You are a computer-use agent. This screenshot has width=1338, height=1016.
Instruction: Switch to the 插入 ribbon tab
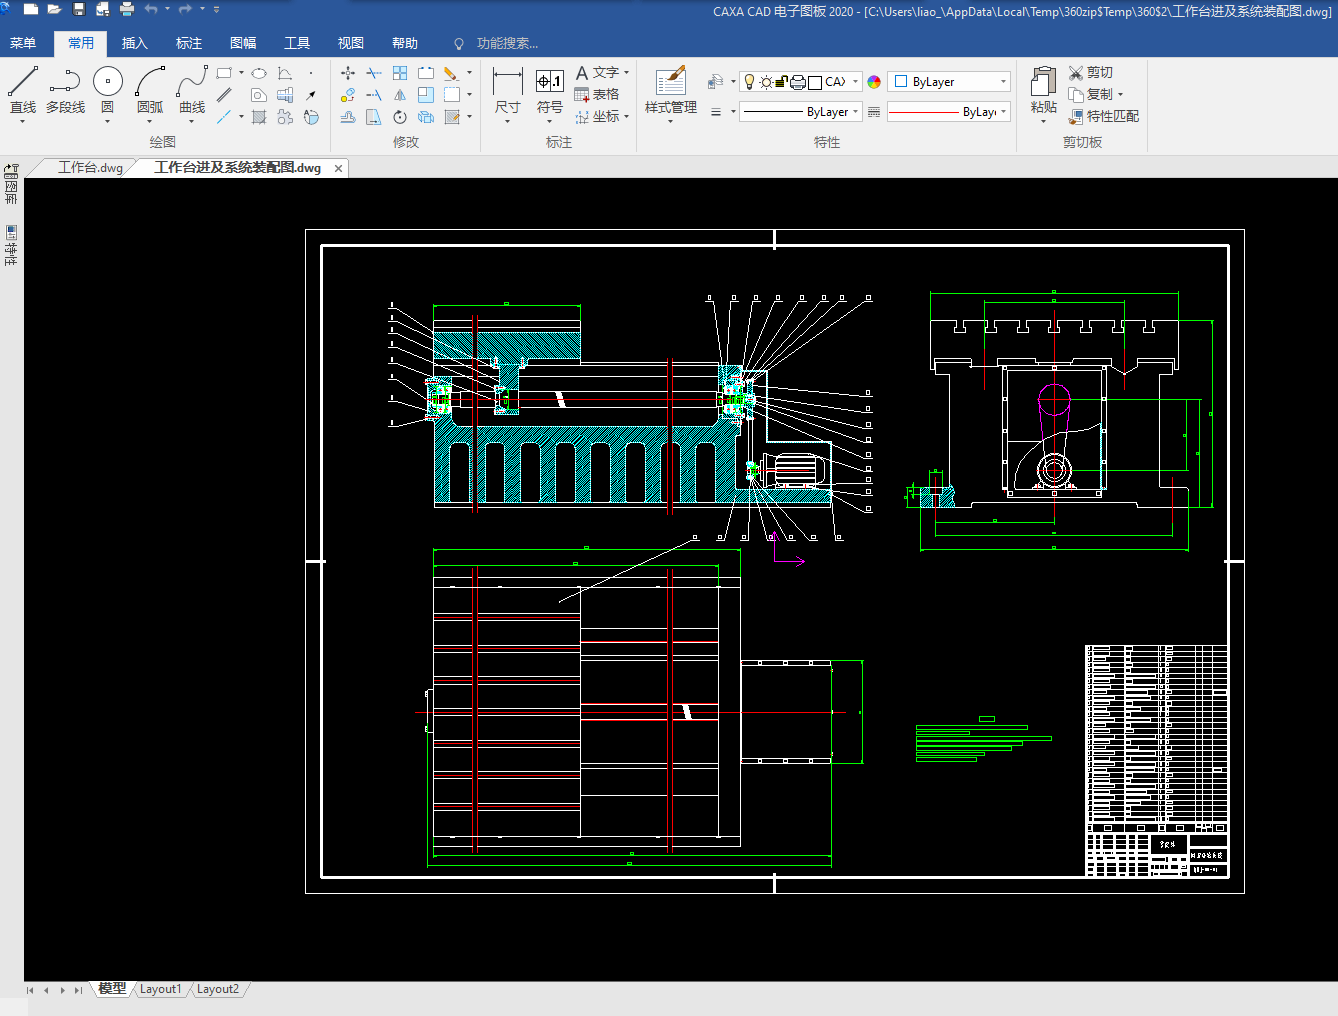(x=134, y=43)
